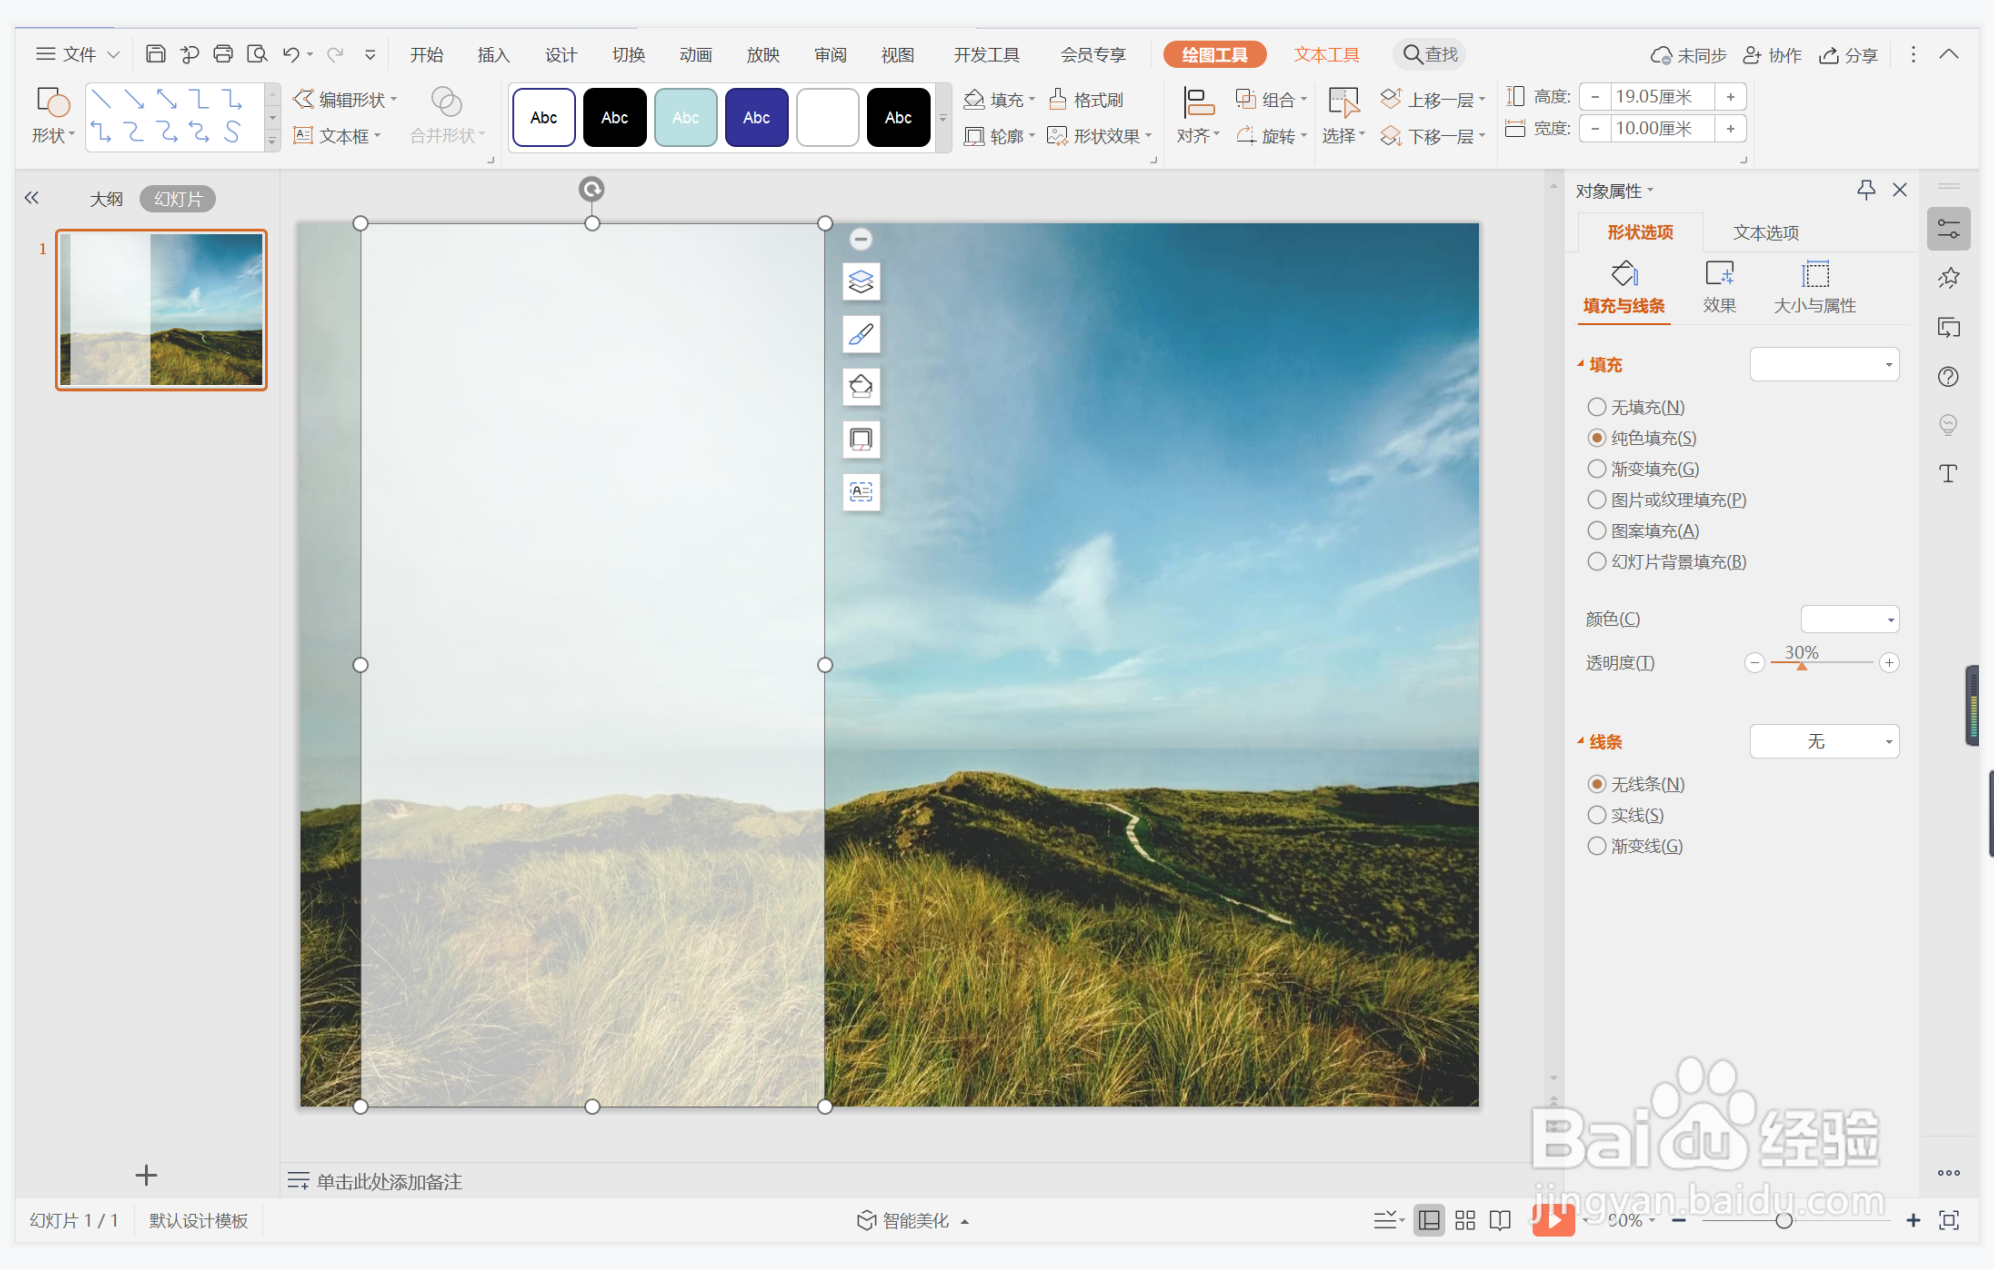Click the sidebar properties settings icon
1994x1269 pixels.
[1948, 229]
